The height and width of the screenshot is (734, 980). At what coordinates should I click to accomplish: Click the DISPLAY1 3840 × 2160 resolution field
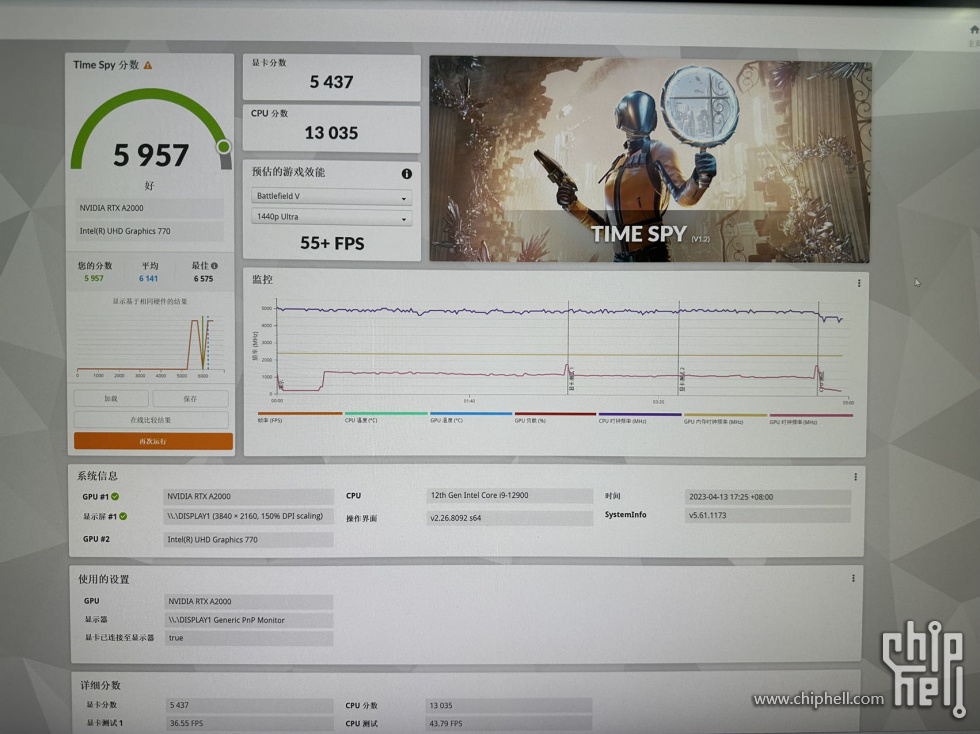click(248, 516)
